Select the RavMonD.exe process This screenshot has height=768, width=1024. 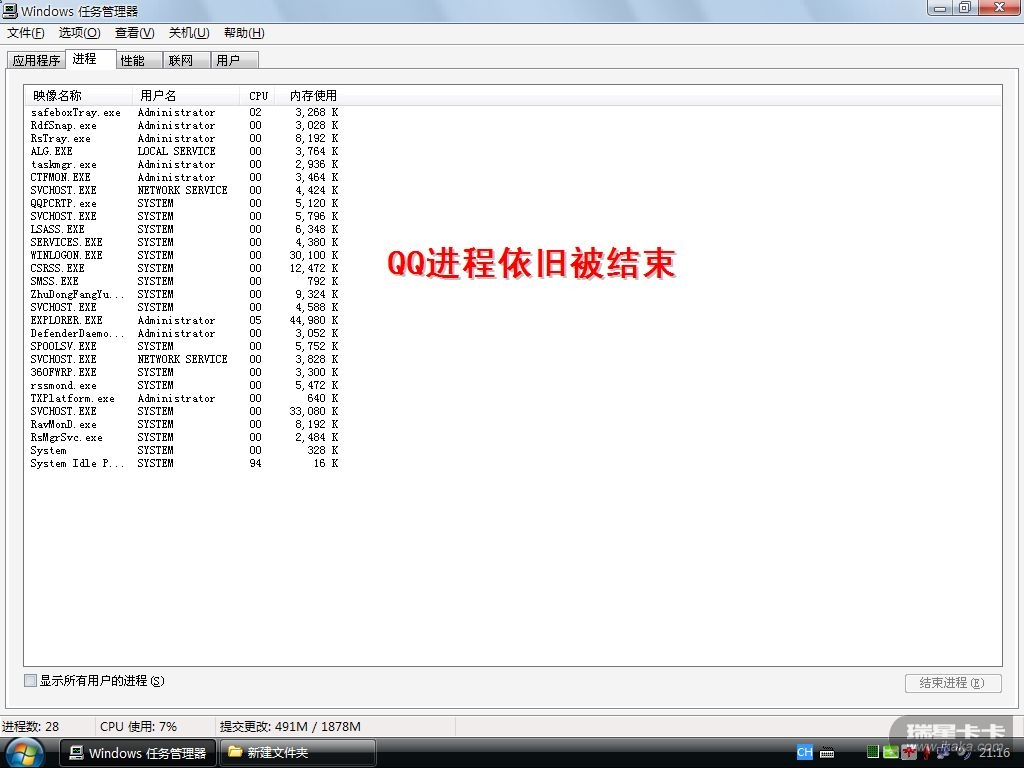(184, 424)
